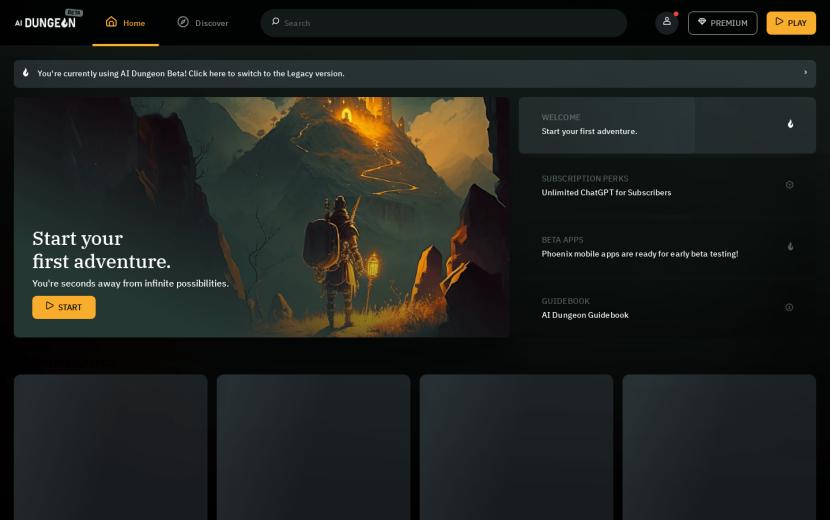Click the flame icon in Welcome card
Image resolution: width=830 pixels, height=520 pixels.
[x=790, y=124]
